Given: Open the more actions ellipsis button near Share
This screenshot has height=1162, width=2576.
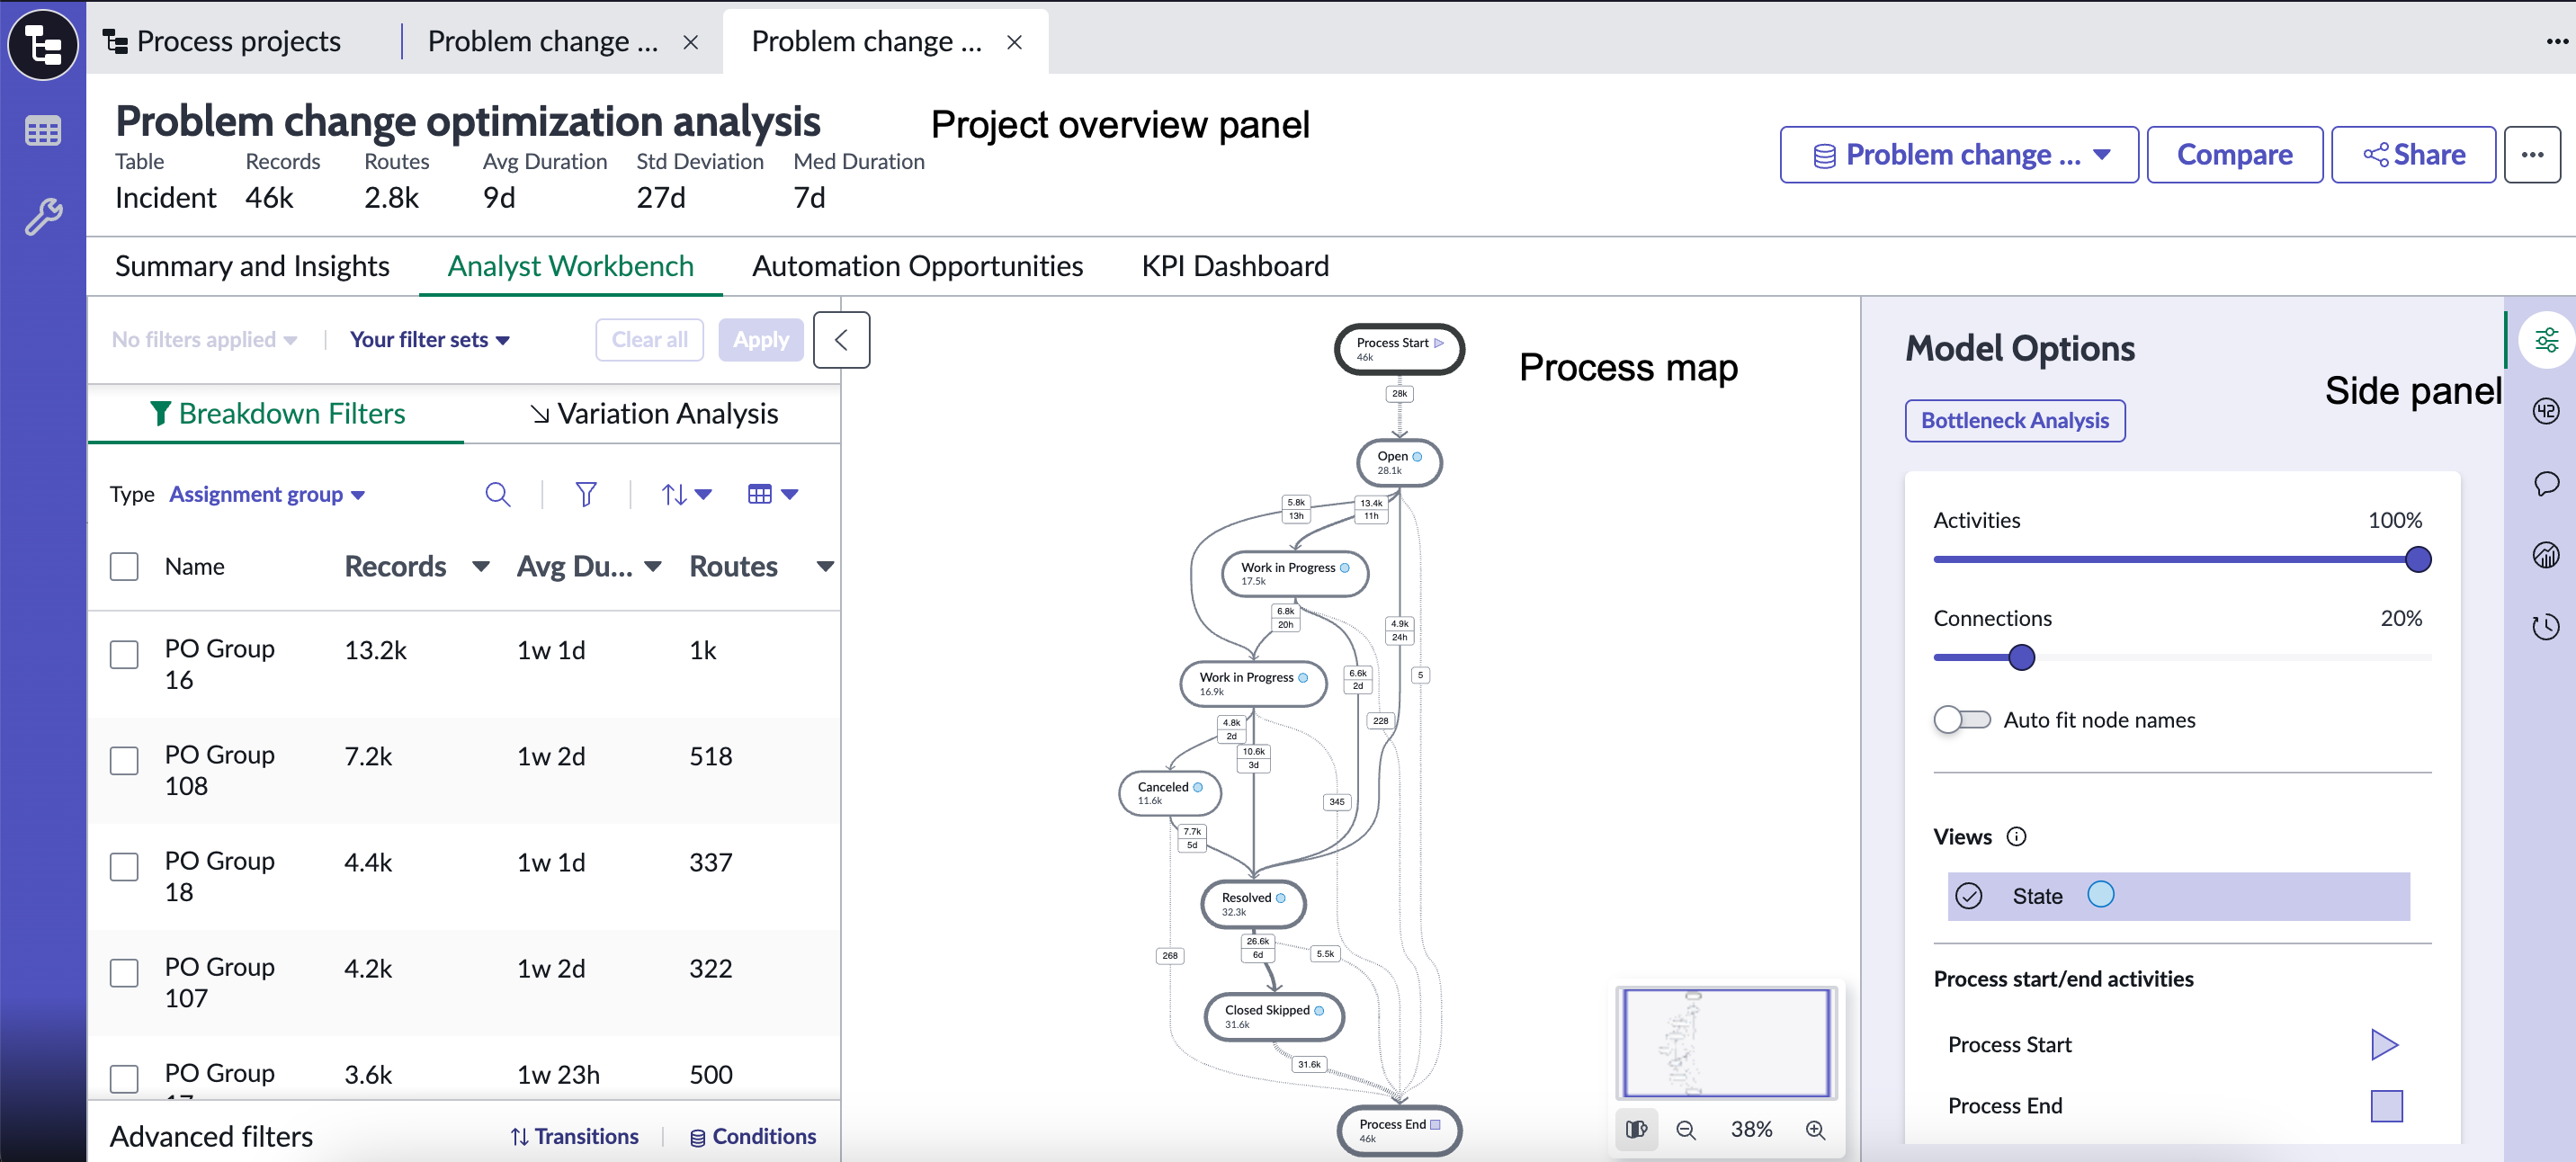Looking at the screenshot, I should (2532, 155).
